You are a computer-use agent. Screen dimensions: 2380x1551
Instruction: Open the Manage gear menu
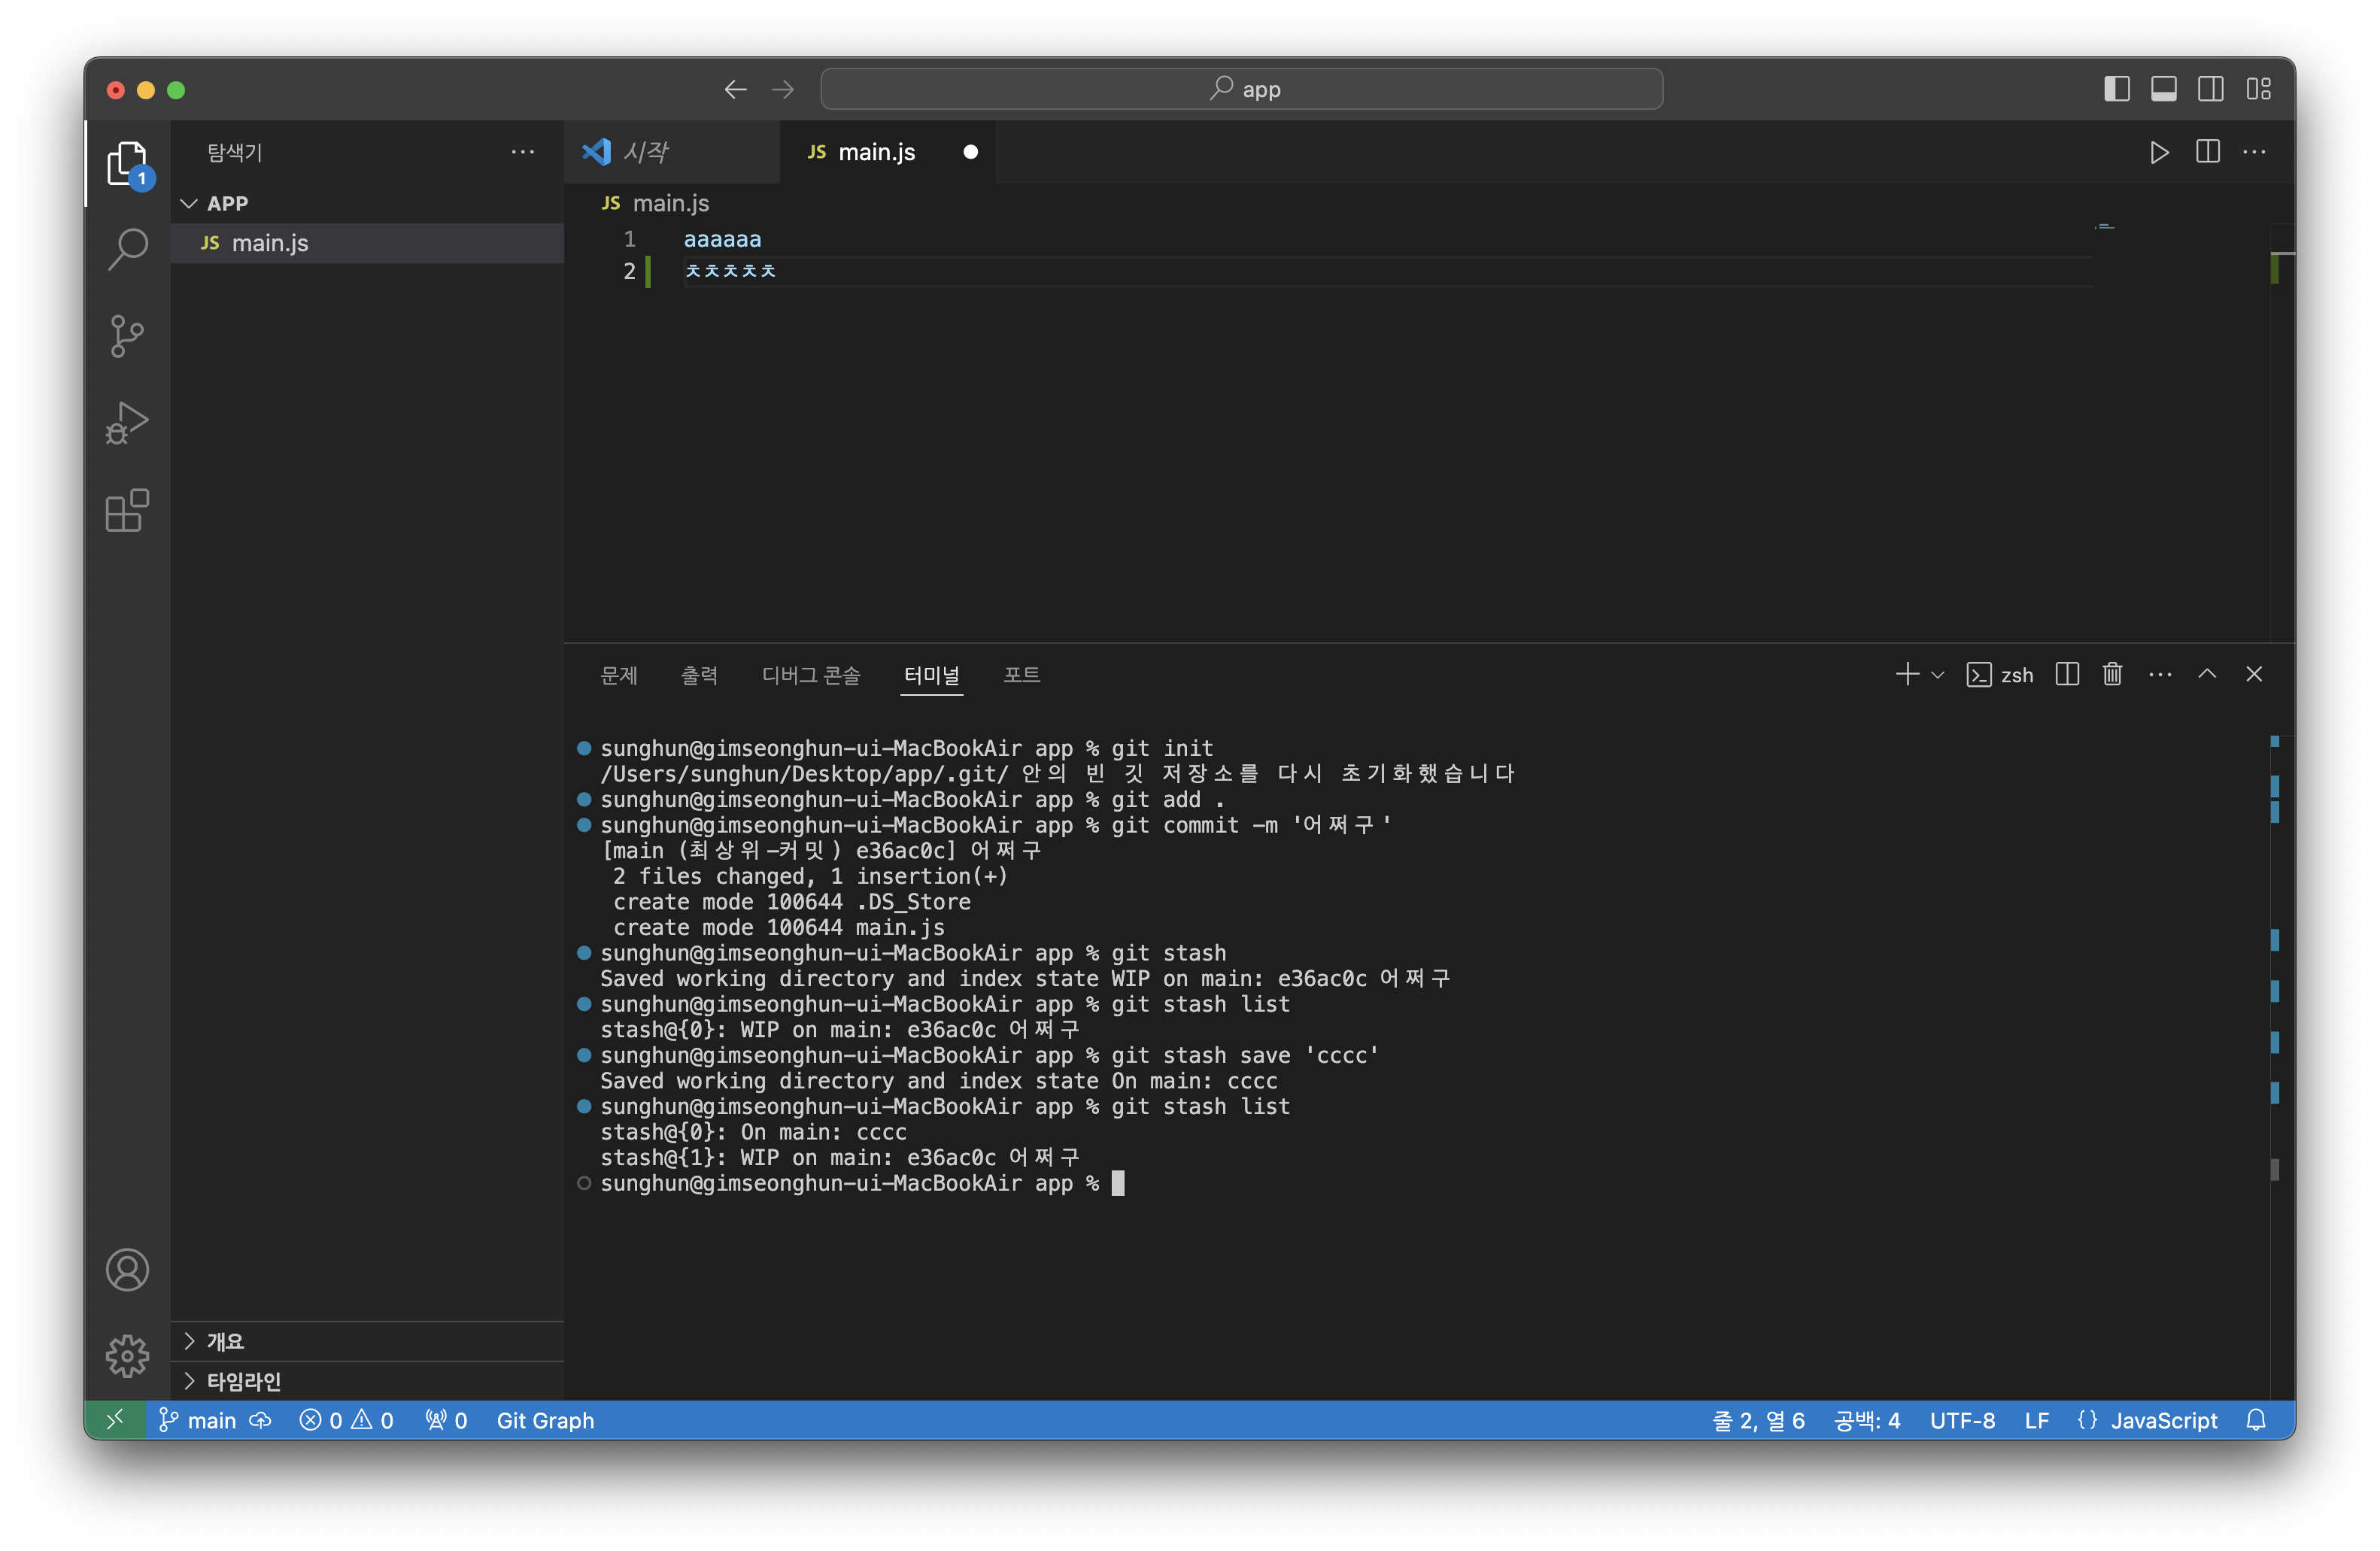click(127, 1356)
